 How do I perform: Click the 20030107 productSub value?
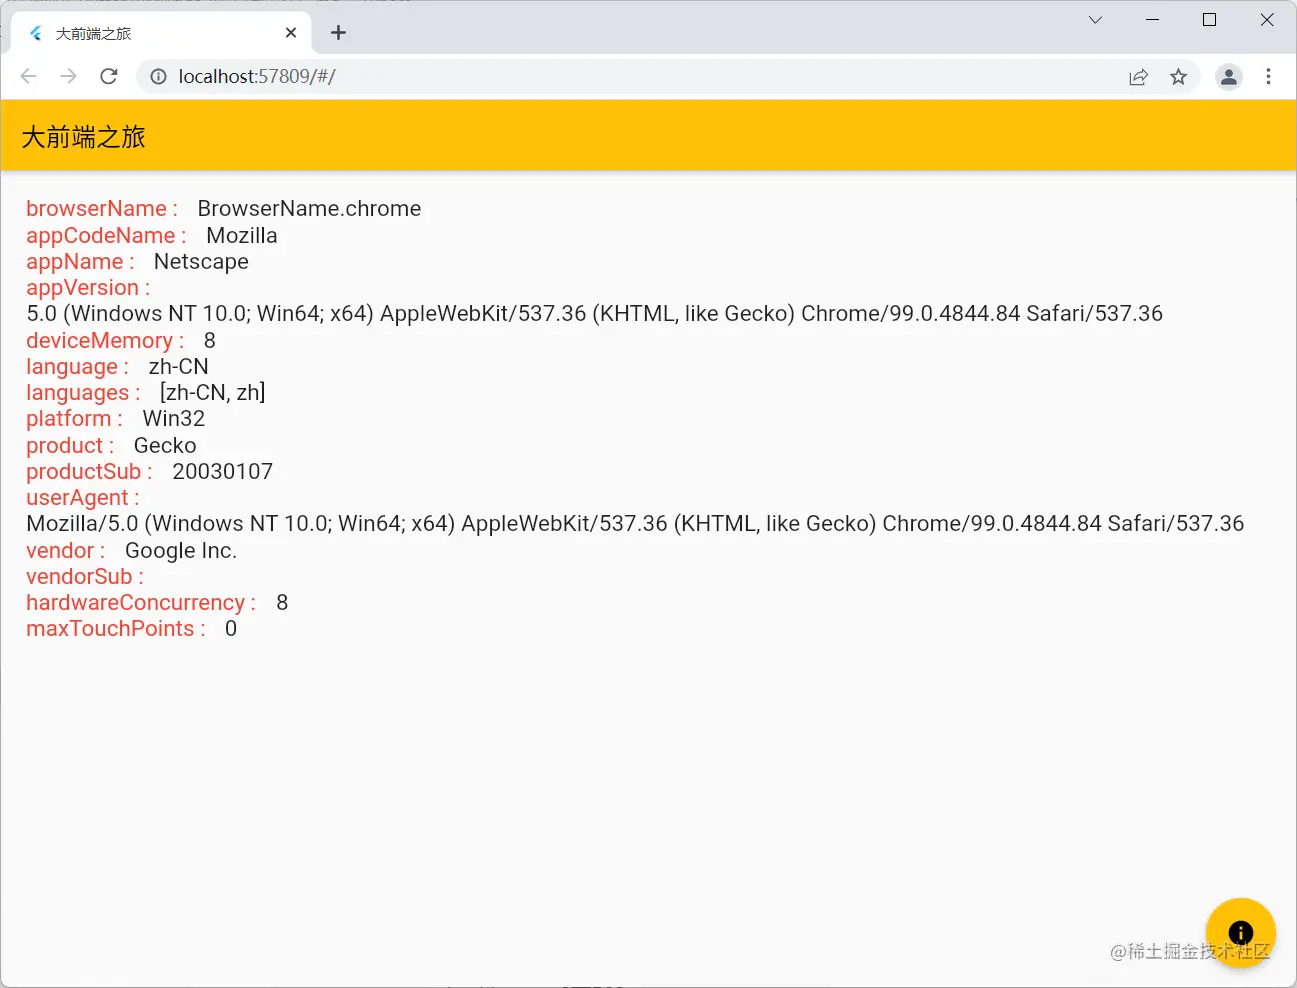222,471
